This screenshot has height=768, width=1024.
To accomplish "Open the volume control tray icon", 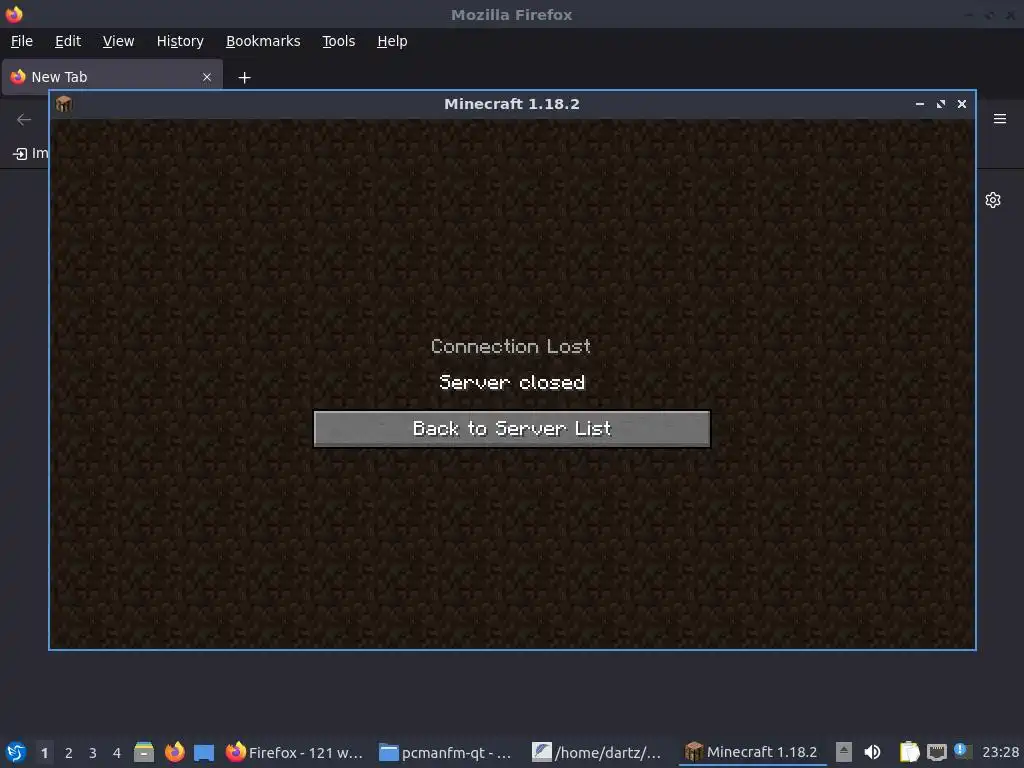I will (x=872, y=752).
